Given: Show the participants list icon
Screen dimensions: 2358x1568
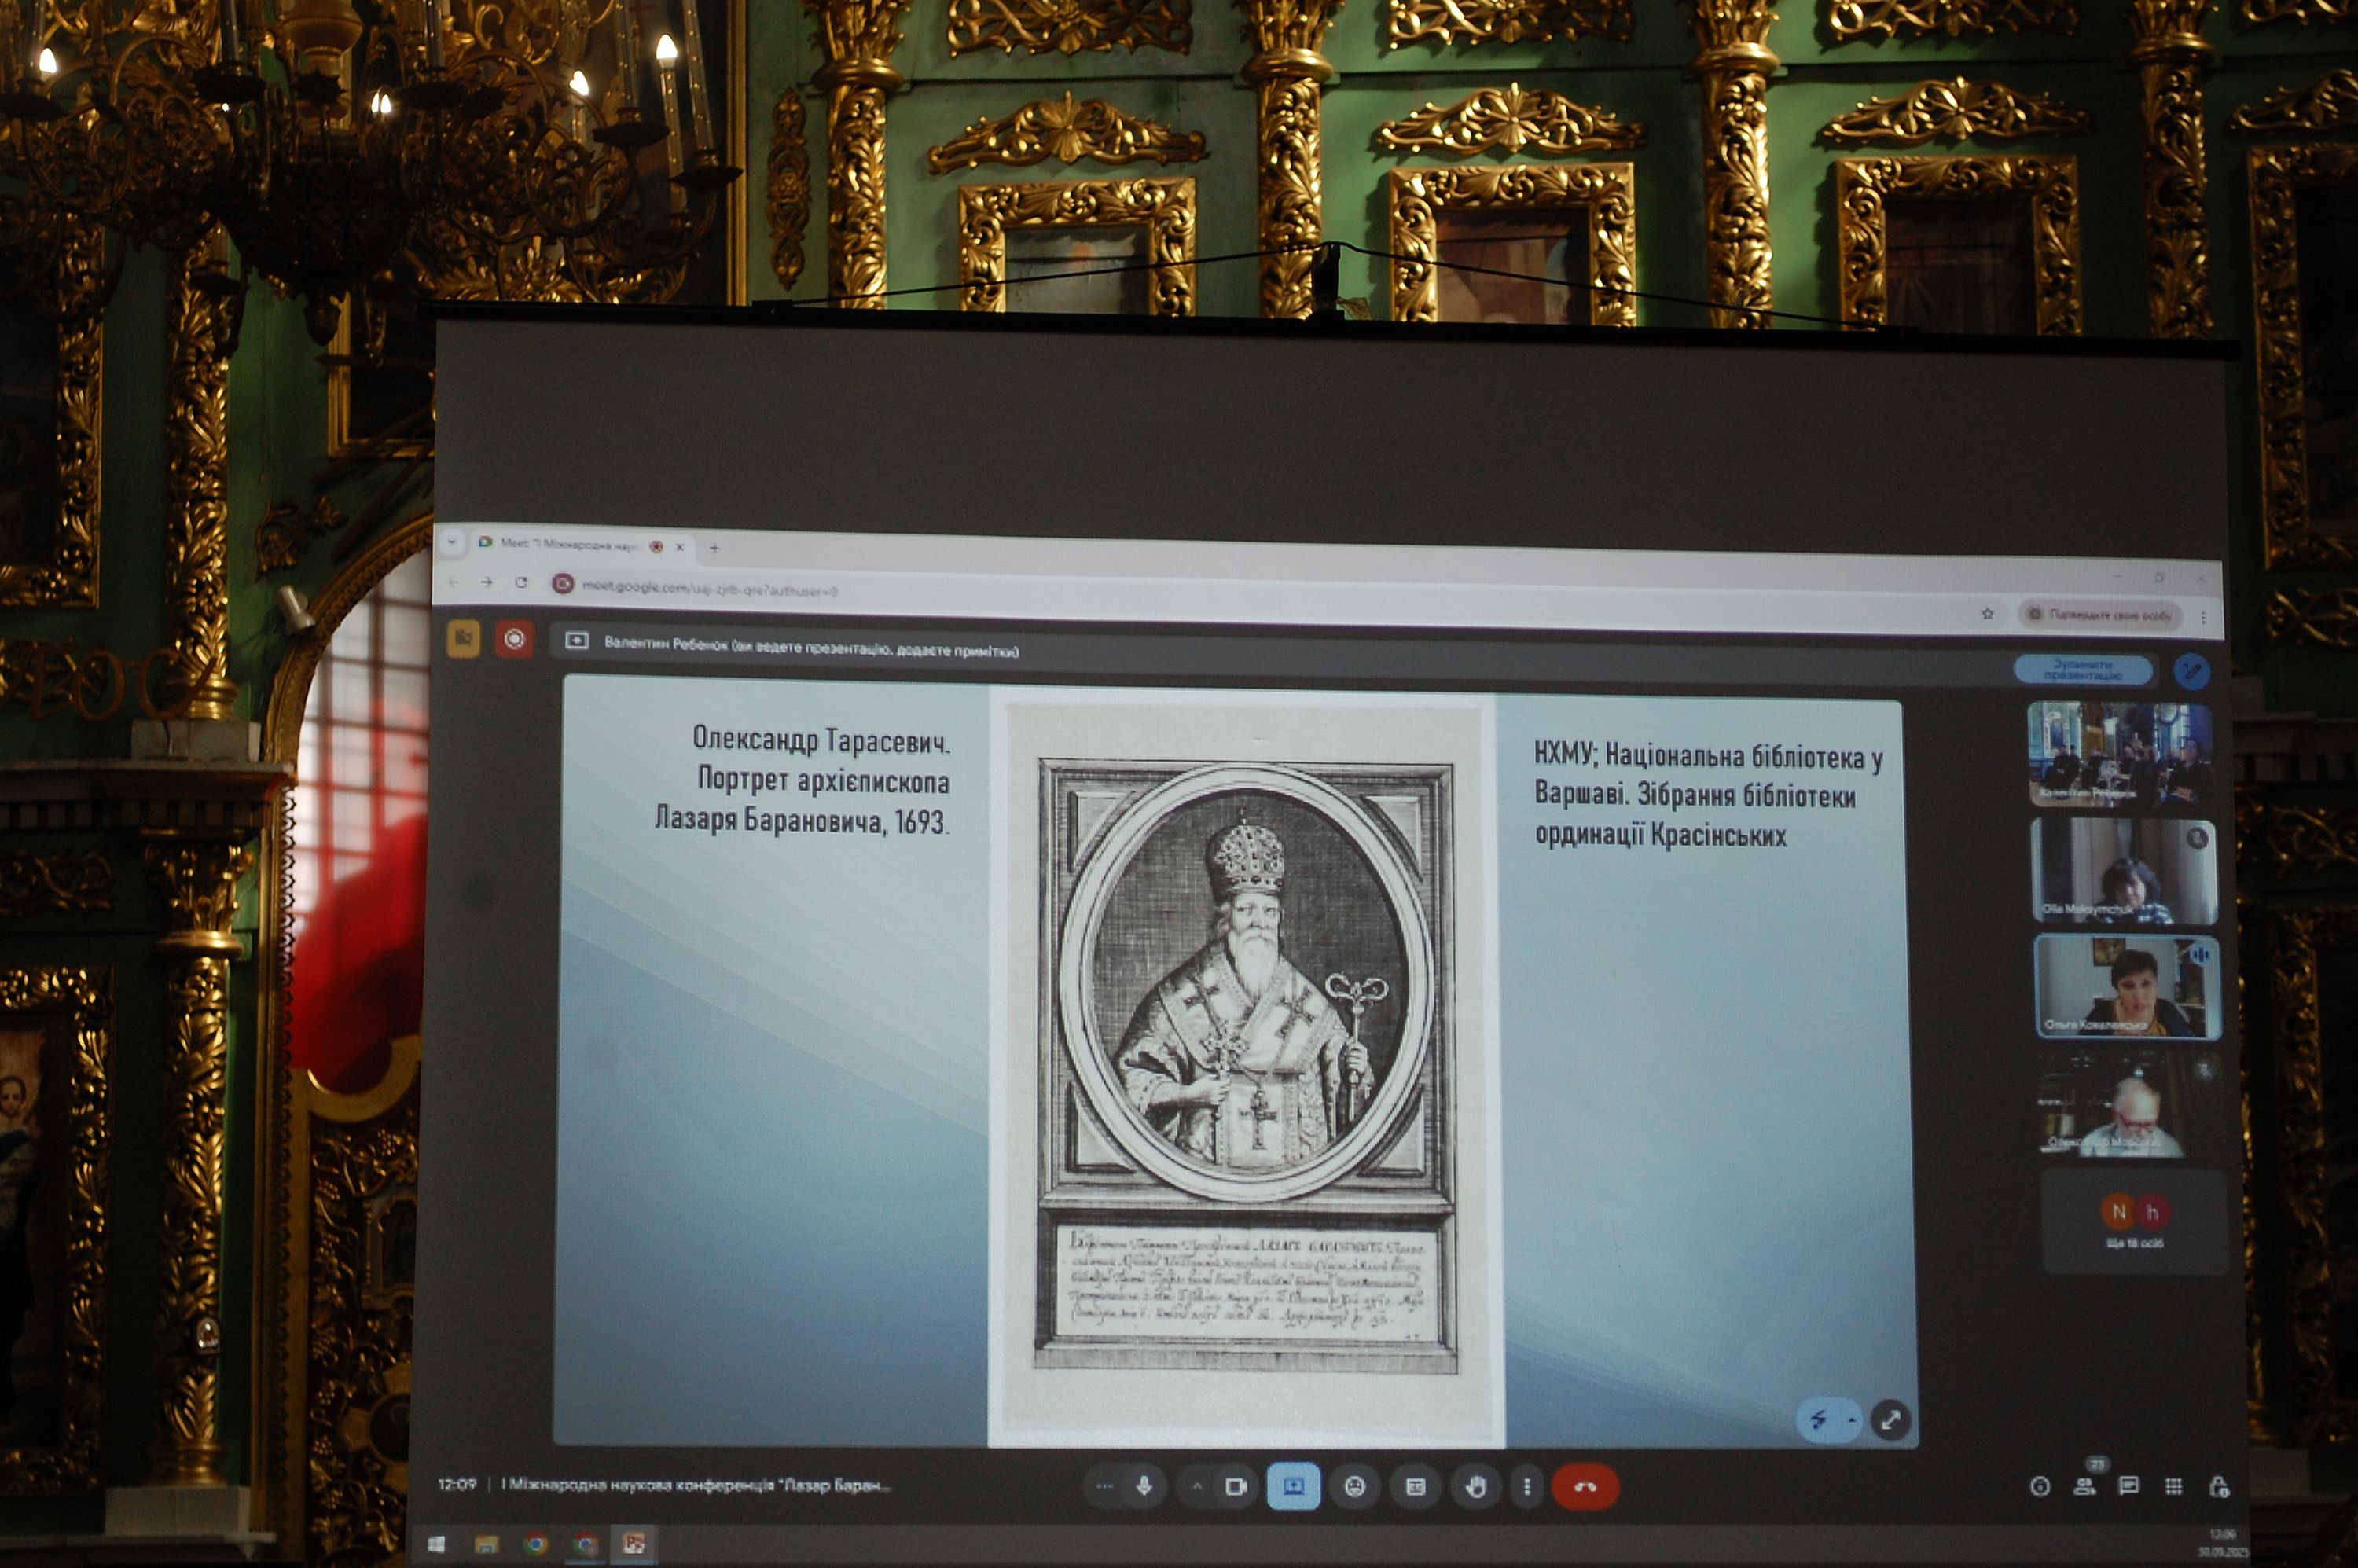Looking at the screenshot, I should click(2085, 1486).
